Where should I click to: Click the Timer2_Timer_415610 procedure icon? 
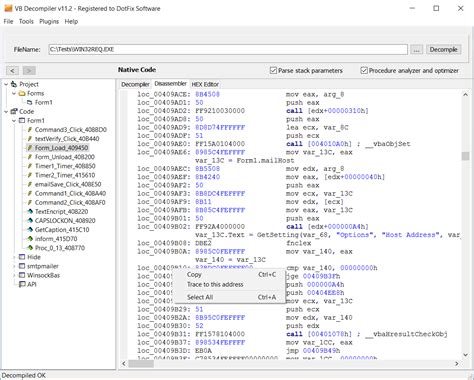[30, 175]
